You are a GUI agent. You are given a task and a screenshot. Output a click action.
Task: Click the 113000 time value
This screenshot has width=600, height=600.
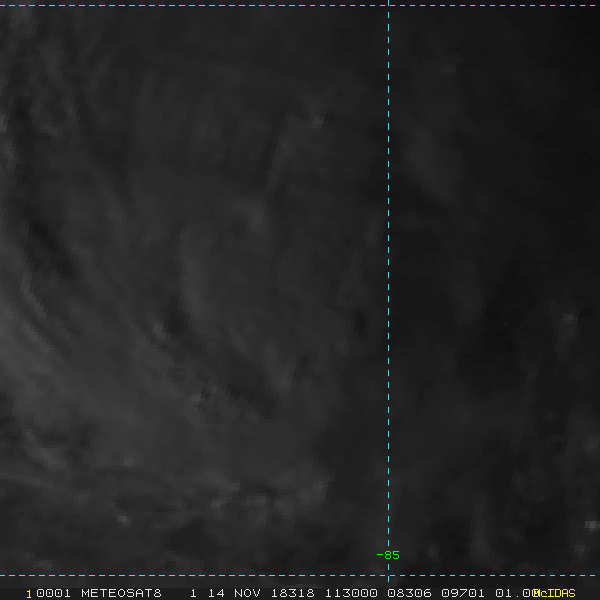pyautogui.click(x=351, y=593)
